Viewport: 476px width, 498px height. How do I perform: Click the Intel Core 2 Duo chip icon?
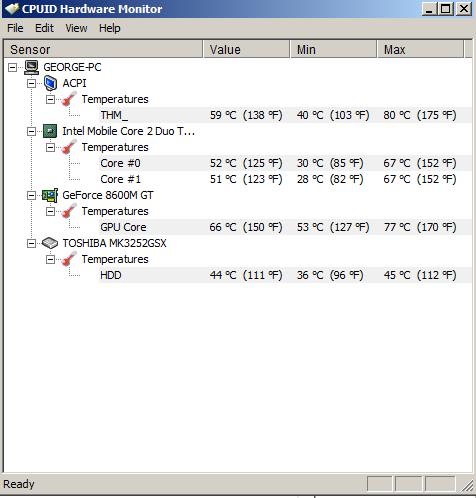pos(50,131)
